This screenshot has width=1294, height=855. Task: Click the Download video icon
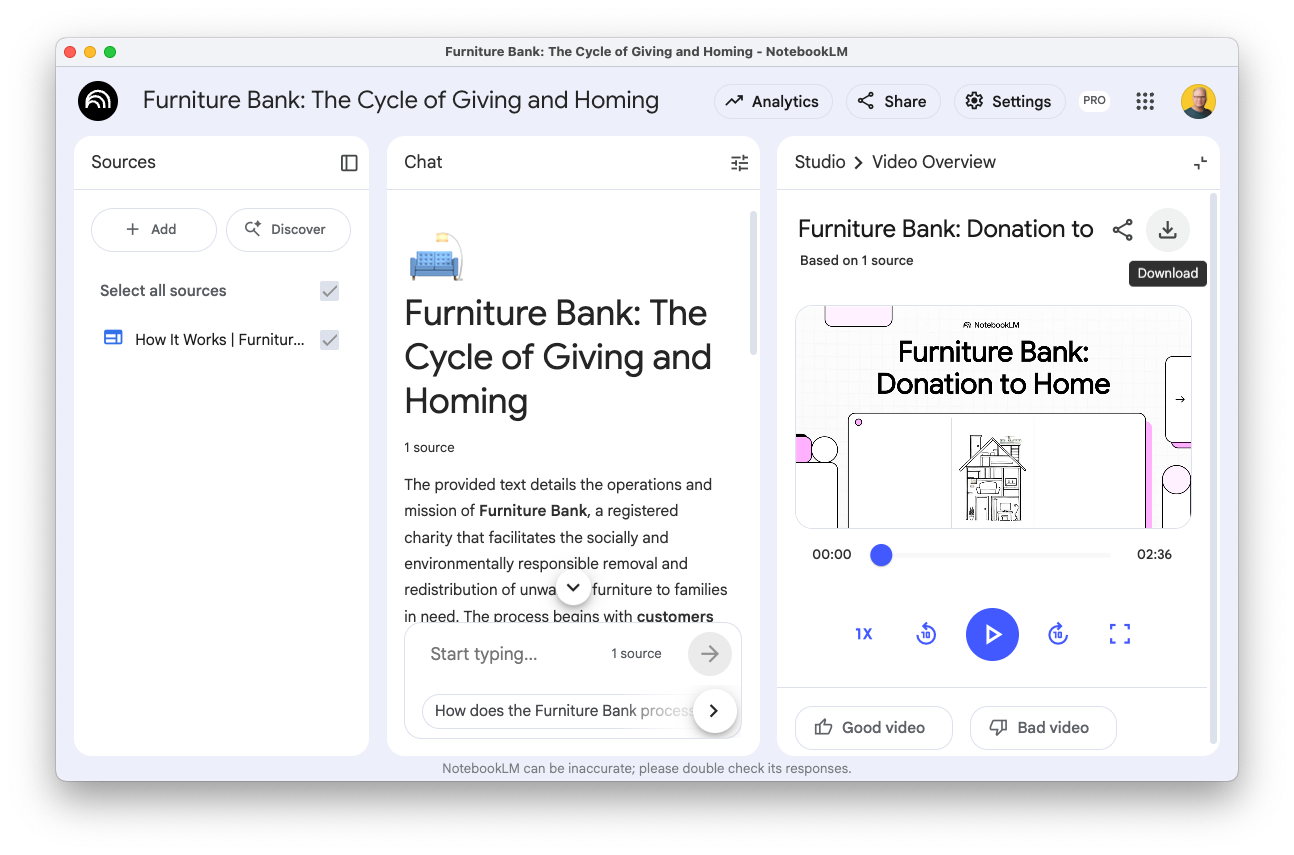[x=1167, y=230]
